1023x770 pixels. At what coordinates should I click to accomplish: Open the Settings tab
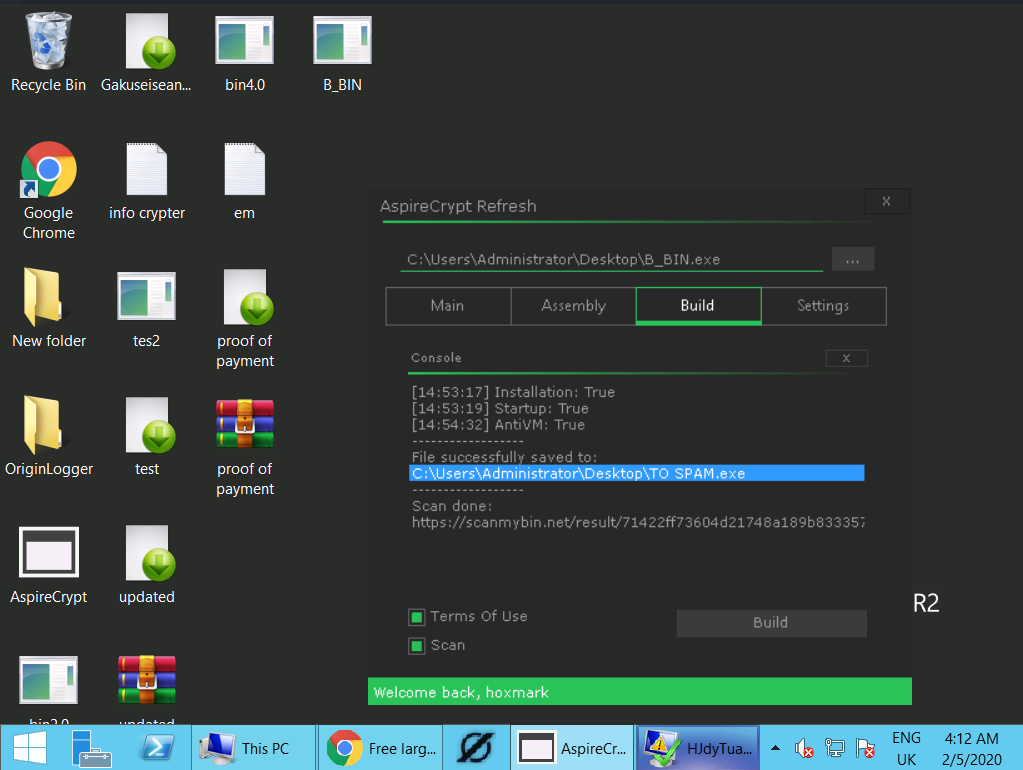(823, 306)
